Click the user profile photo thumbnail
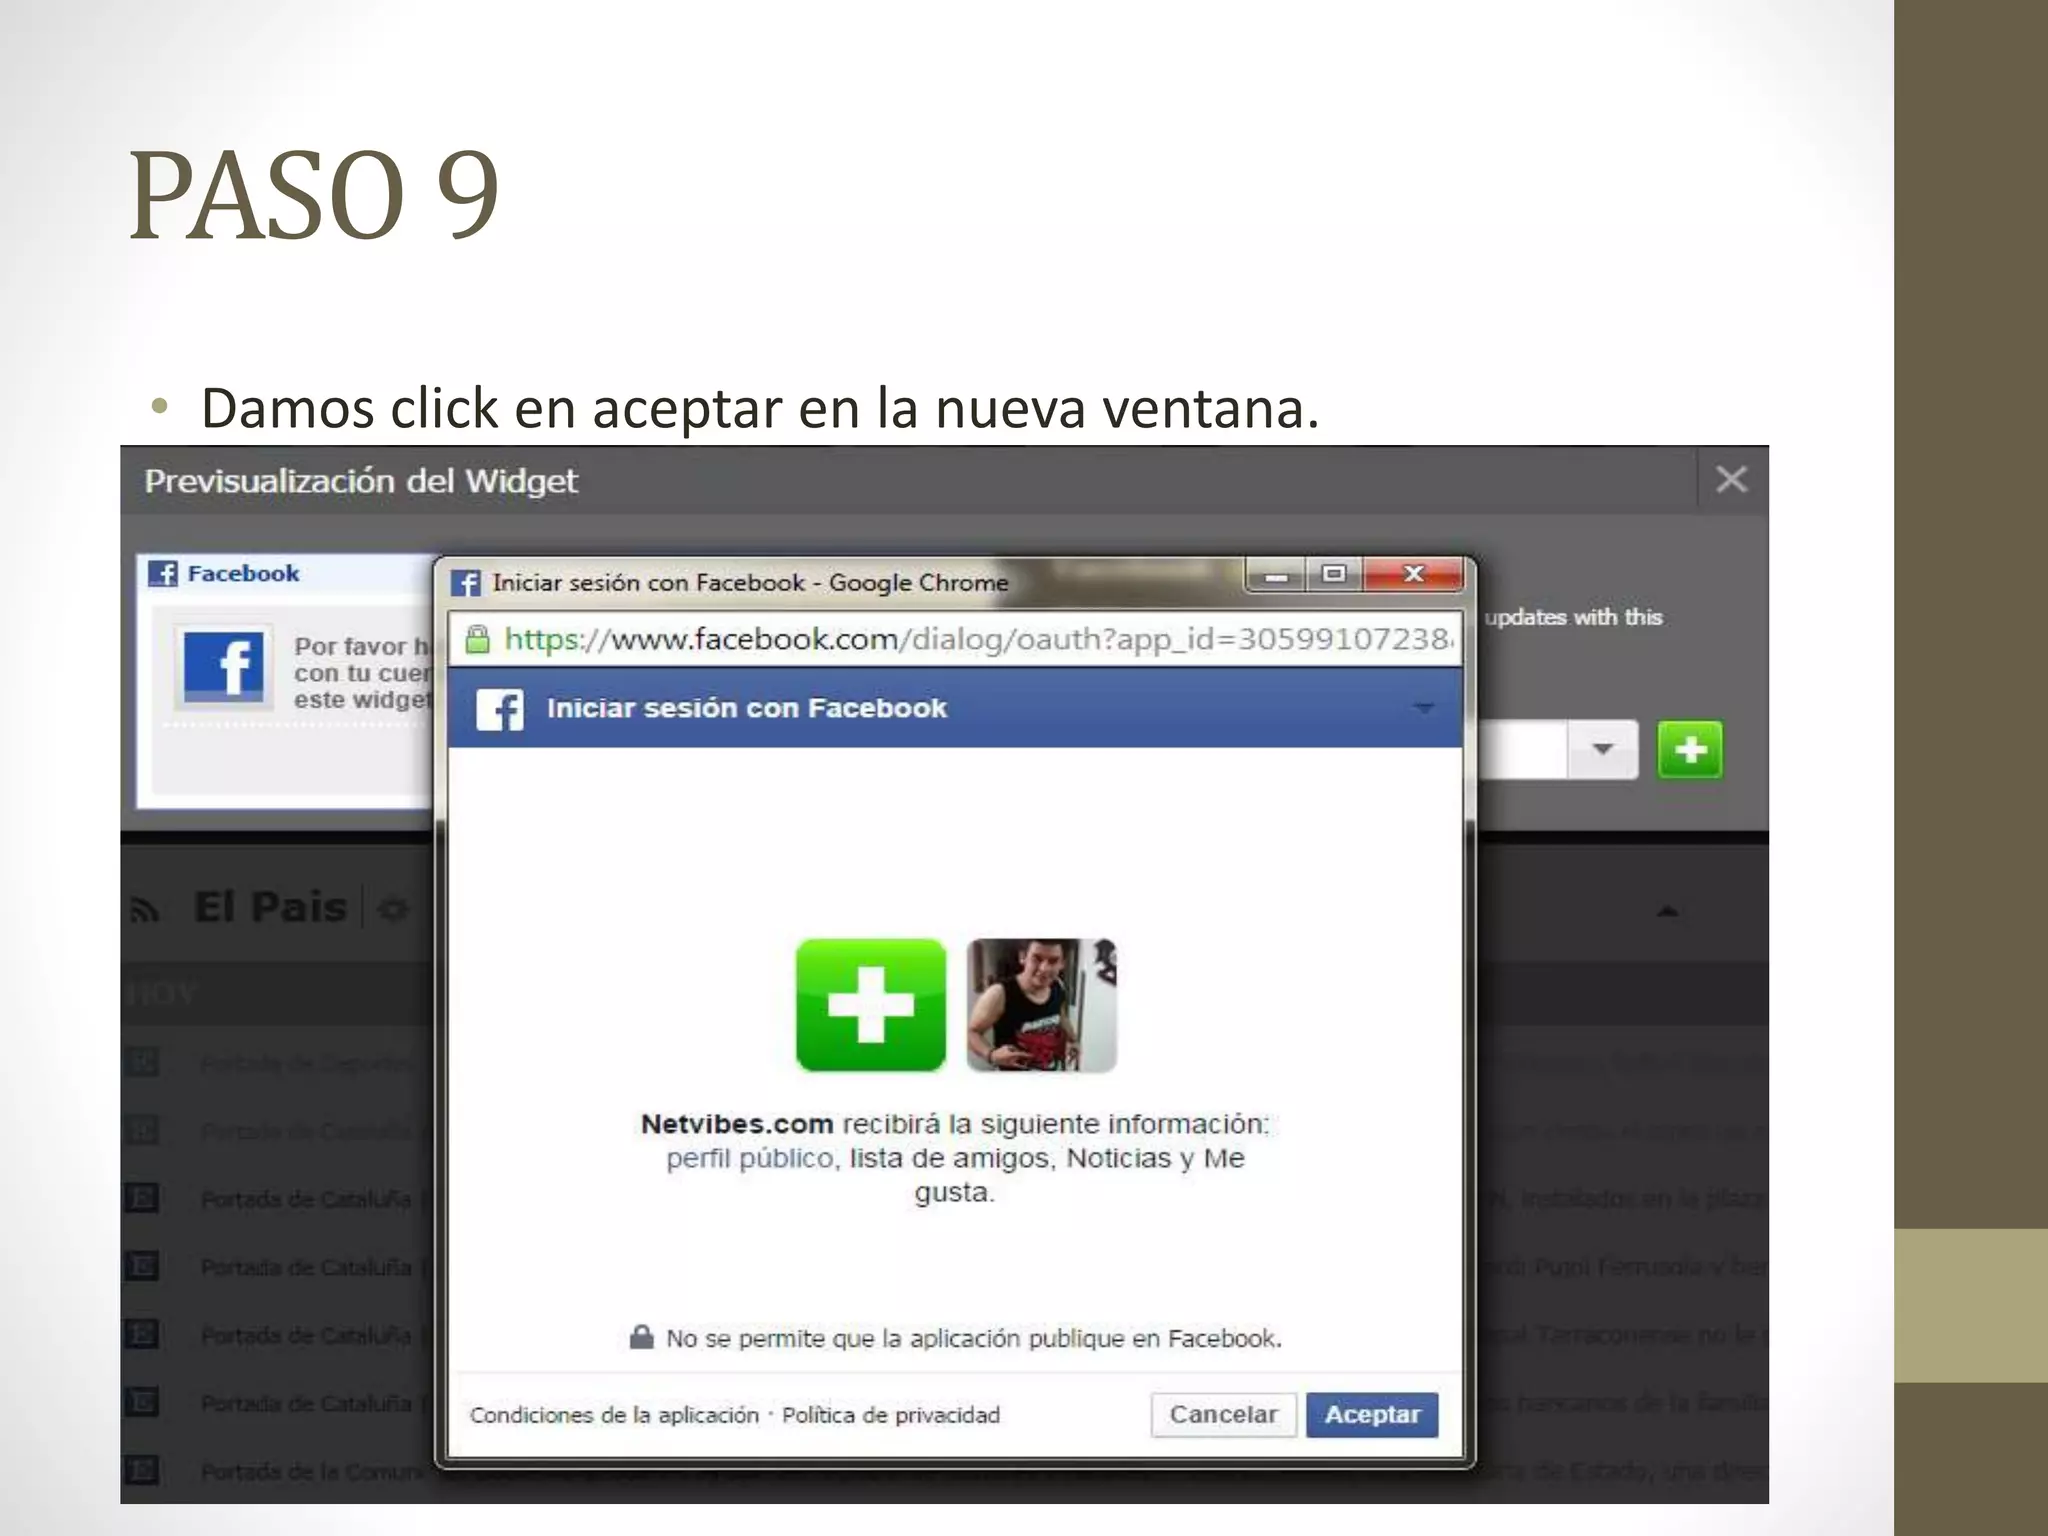The width and height of the screenshot is (2048, 1536). pos(1041,1005)
